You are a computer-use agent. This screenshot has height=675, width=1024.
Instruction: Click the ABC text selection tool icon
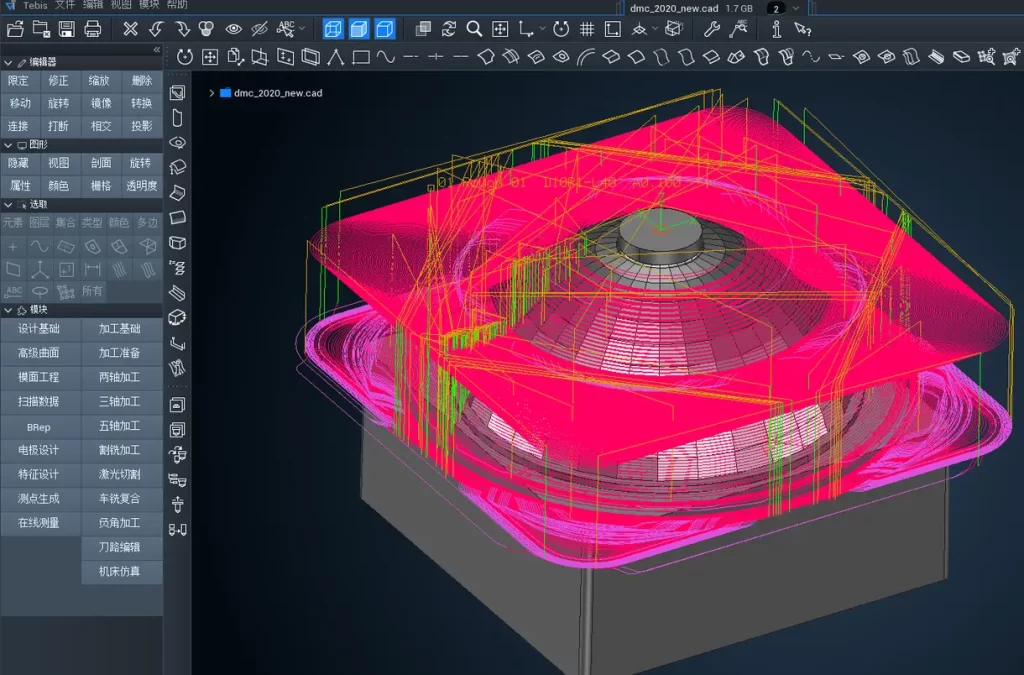pos(285,29)
